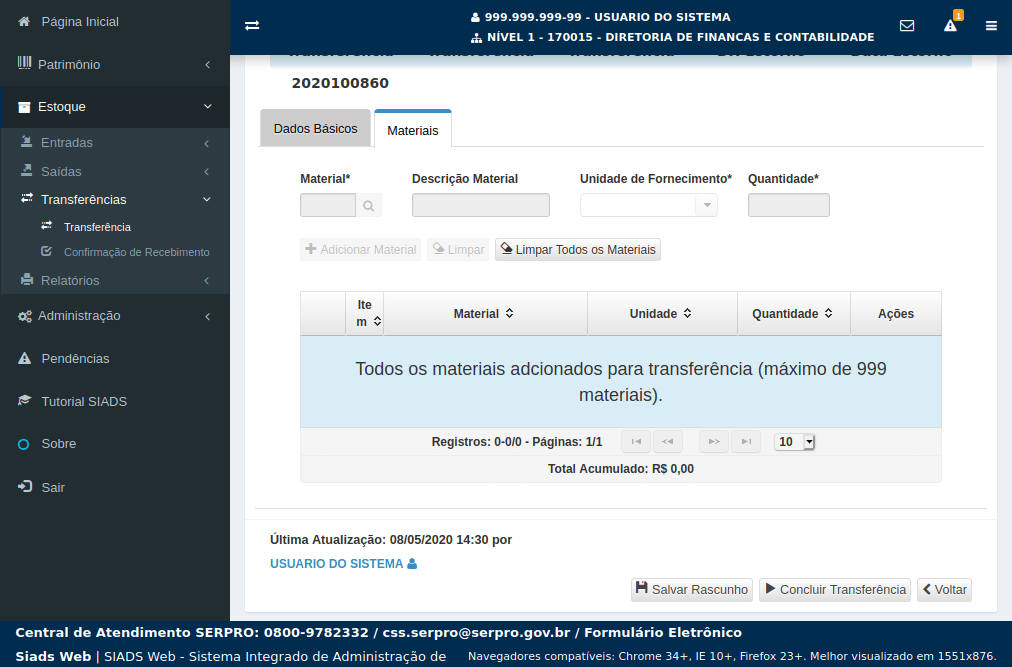The width and height of the screenshot is (1012, 667).
Task: Open Tutorial SIADS
Action: click(84, 401)
